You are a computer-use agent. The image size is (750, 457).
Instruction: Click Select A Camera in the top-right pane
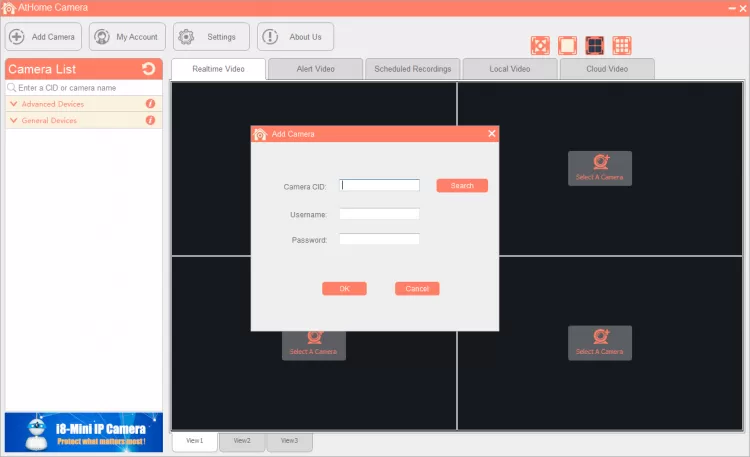600,168
